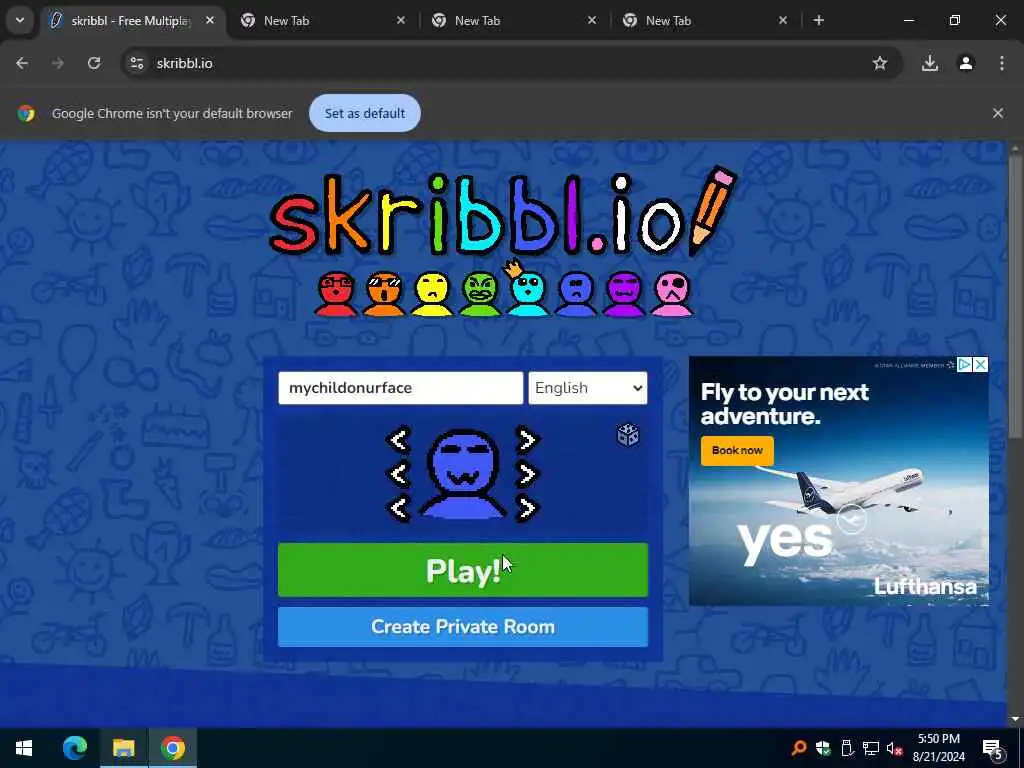Click the purple avatar in logo row
This screenshot has height=768, width=1024.
pos(624,294)
